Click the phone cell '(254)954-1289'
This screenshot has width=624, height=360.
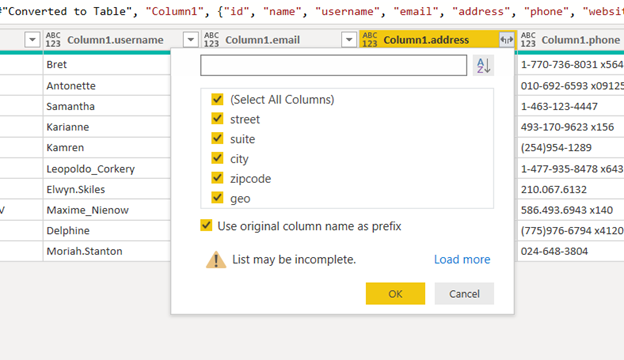pyautogui.click(x=571, y=148)
